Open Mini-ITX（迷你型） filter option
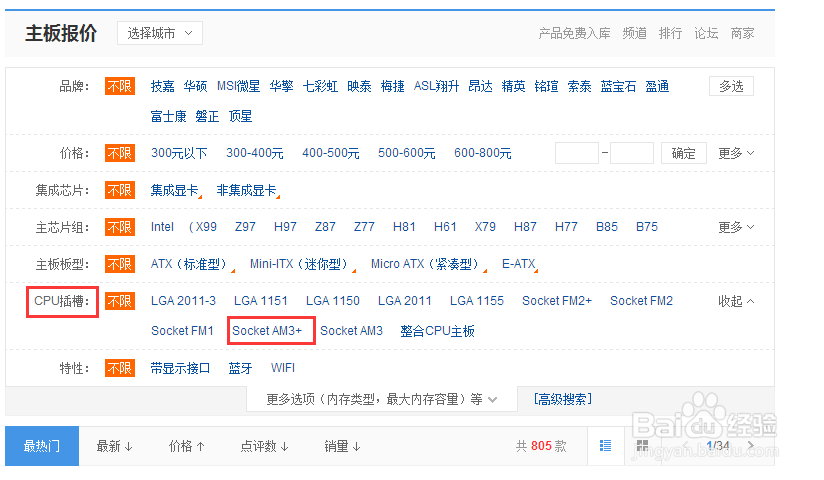The height and width of the screenshot is (480, 824). 303,264
